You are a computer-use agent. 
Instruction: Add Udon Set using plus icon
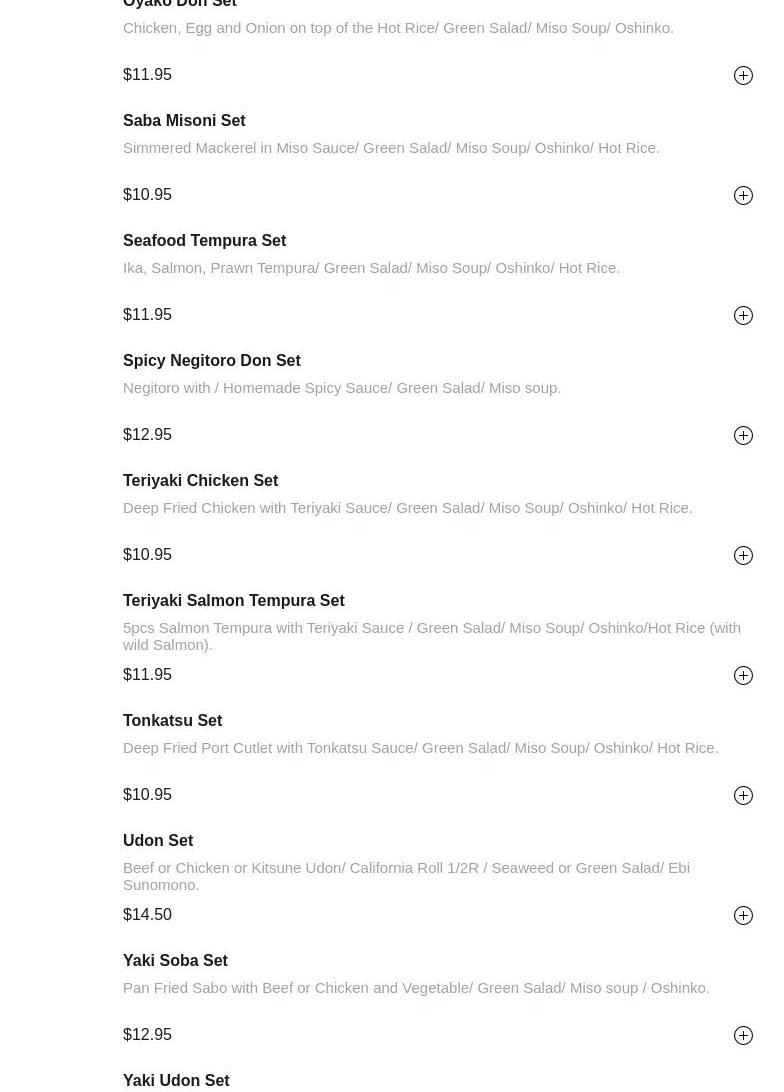[x=743, y=915]
